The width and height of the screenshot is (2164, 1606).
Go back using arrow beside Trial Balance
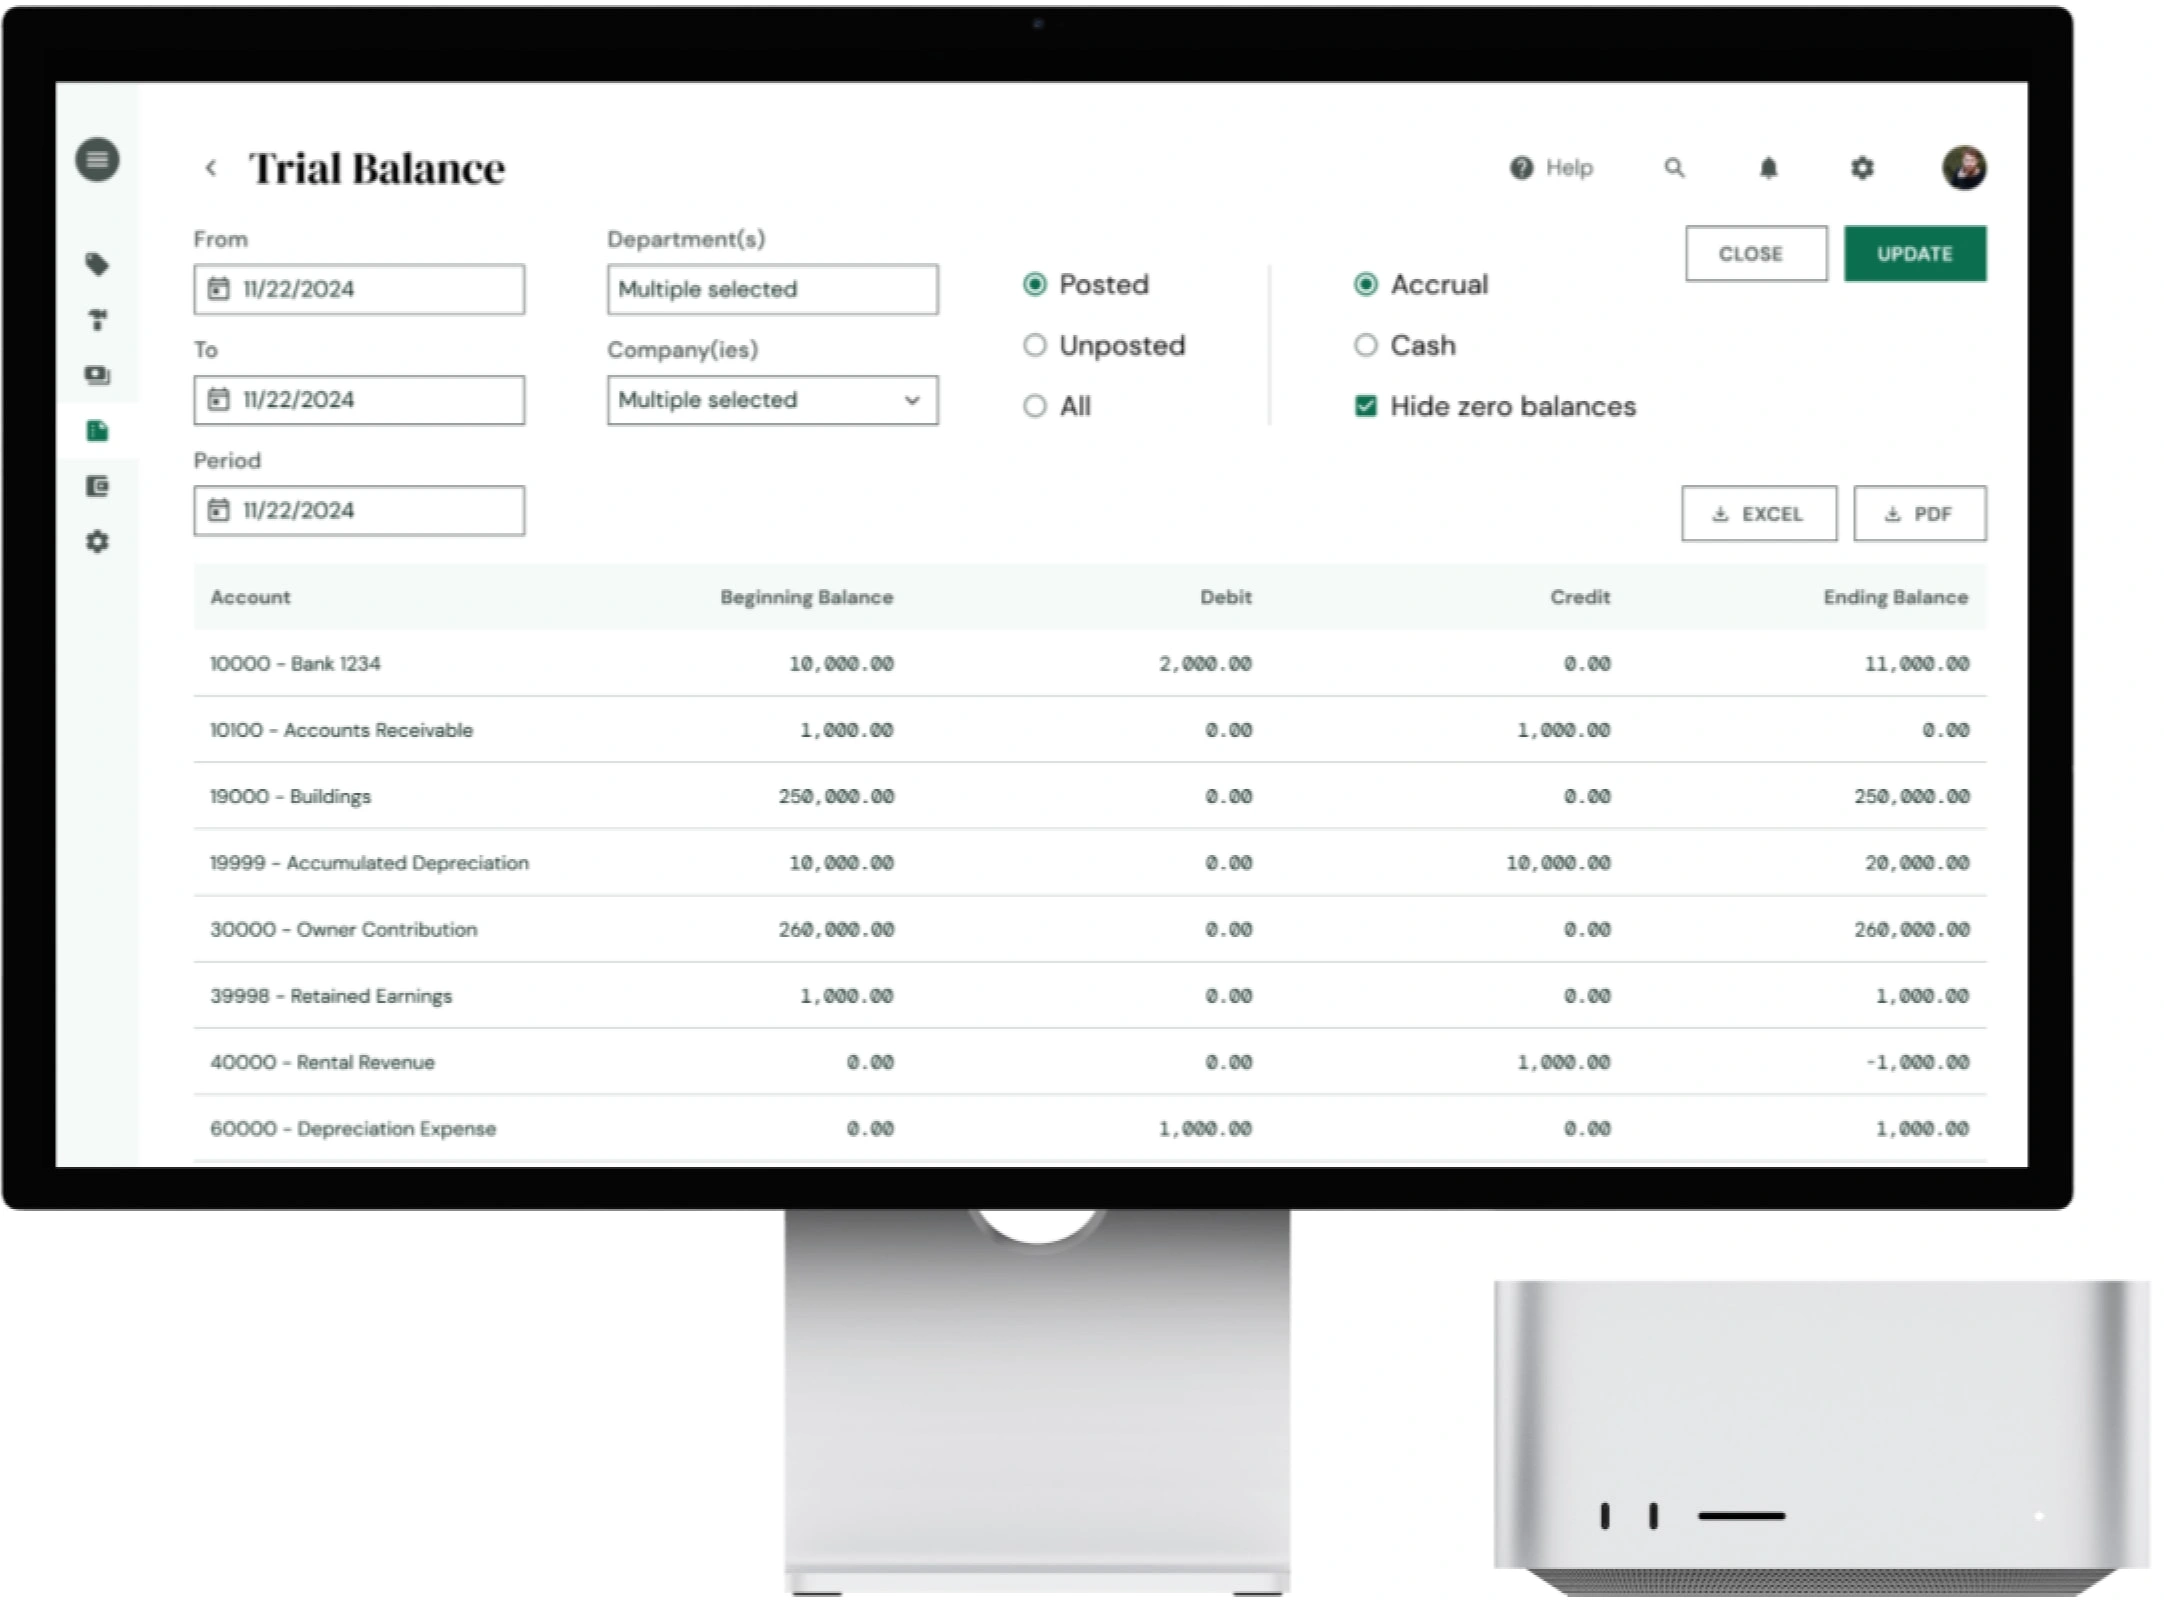pos(211,168)
